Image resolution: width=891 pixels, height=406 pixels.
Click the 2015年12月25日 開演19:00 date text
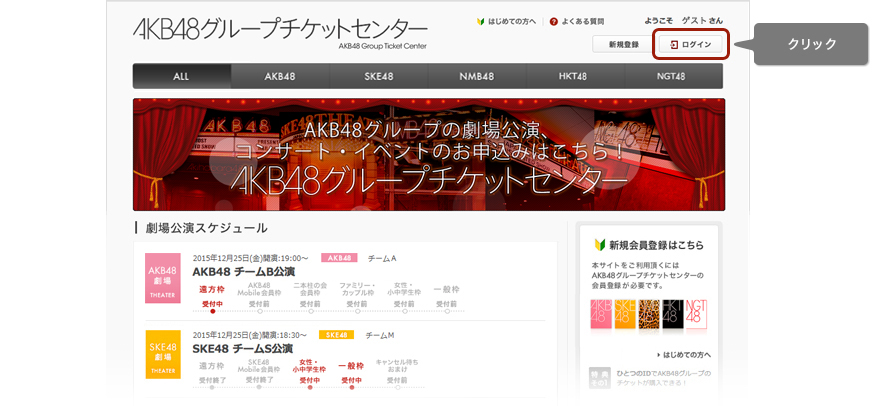click(251, 258)
